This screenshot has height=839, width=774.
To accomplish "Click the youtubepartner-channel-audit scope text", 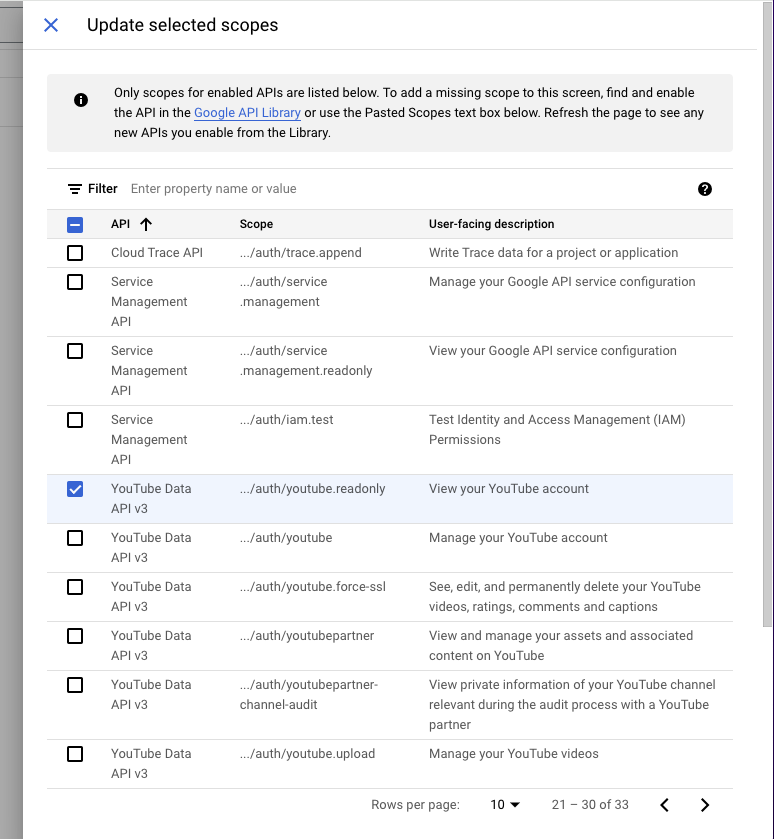I will pos(309,695).
